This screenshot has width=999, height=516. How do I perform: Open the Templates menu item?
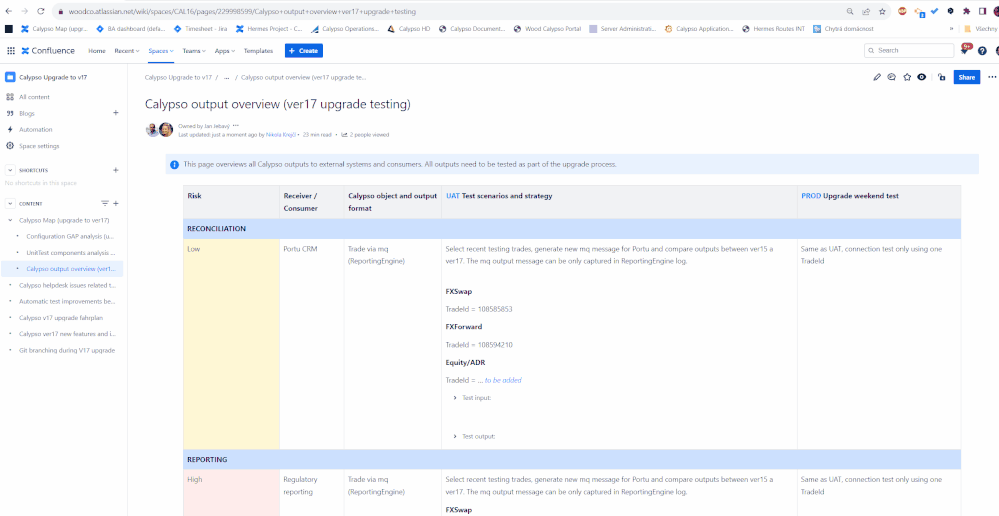coord(258,50)
